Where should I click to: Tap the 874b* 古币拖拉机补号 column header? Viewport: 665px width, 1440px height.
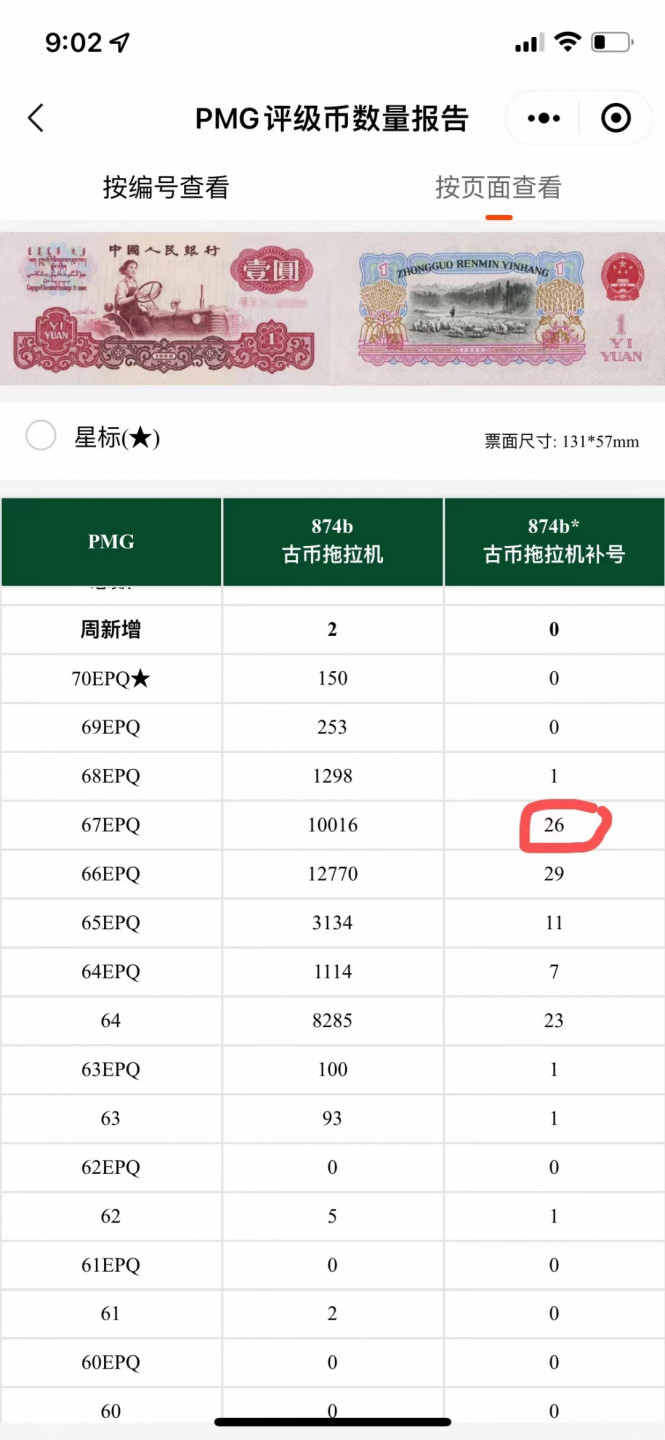pyautogui.click(x=554, y=541)
